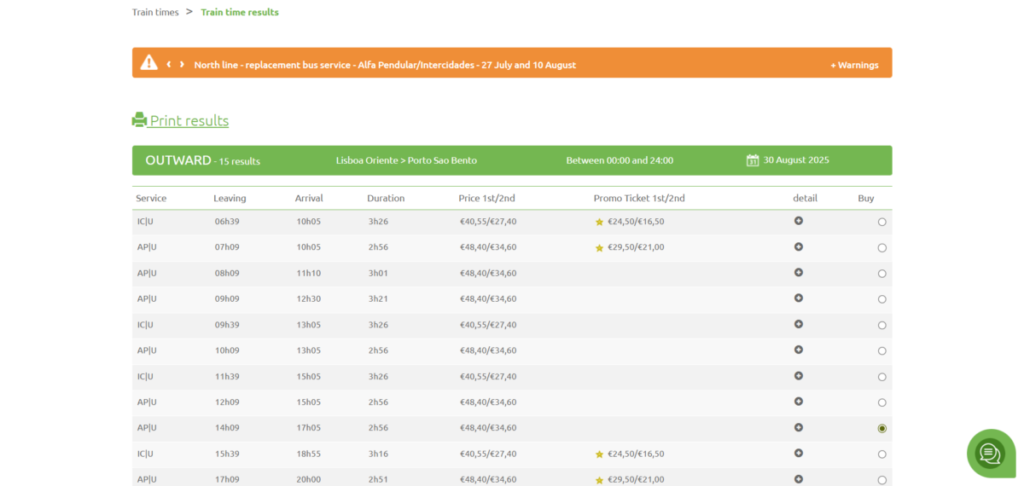Select the 12h09 train to buy
This screenshot has width=1024, height=486.
[x=882, y=402]
